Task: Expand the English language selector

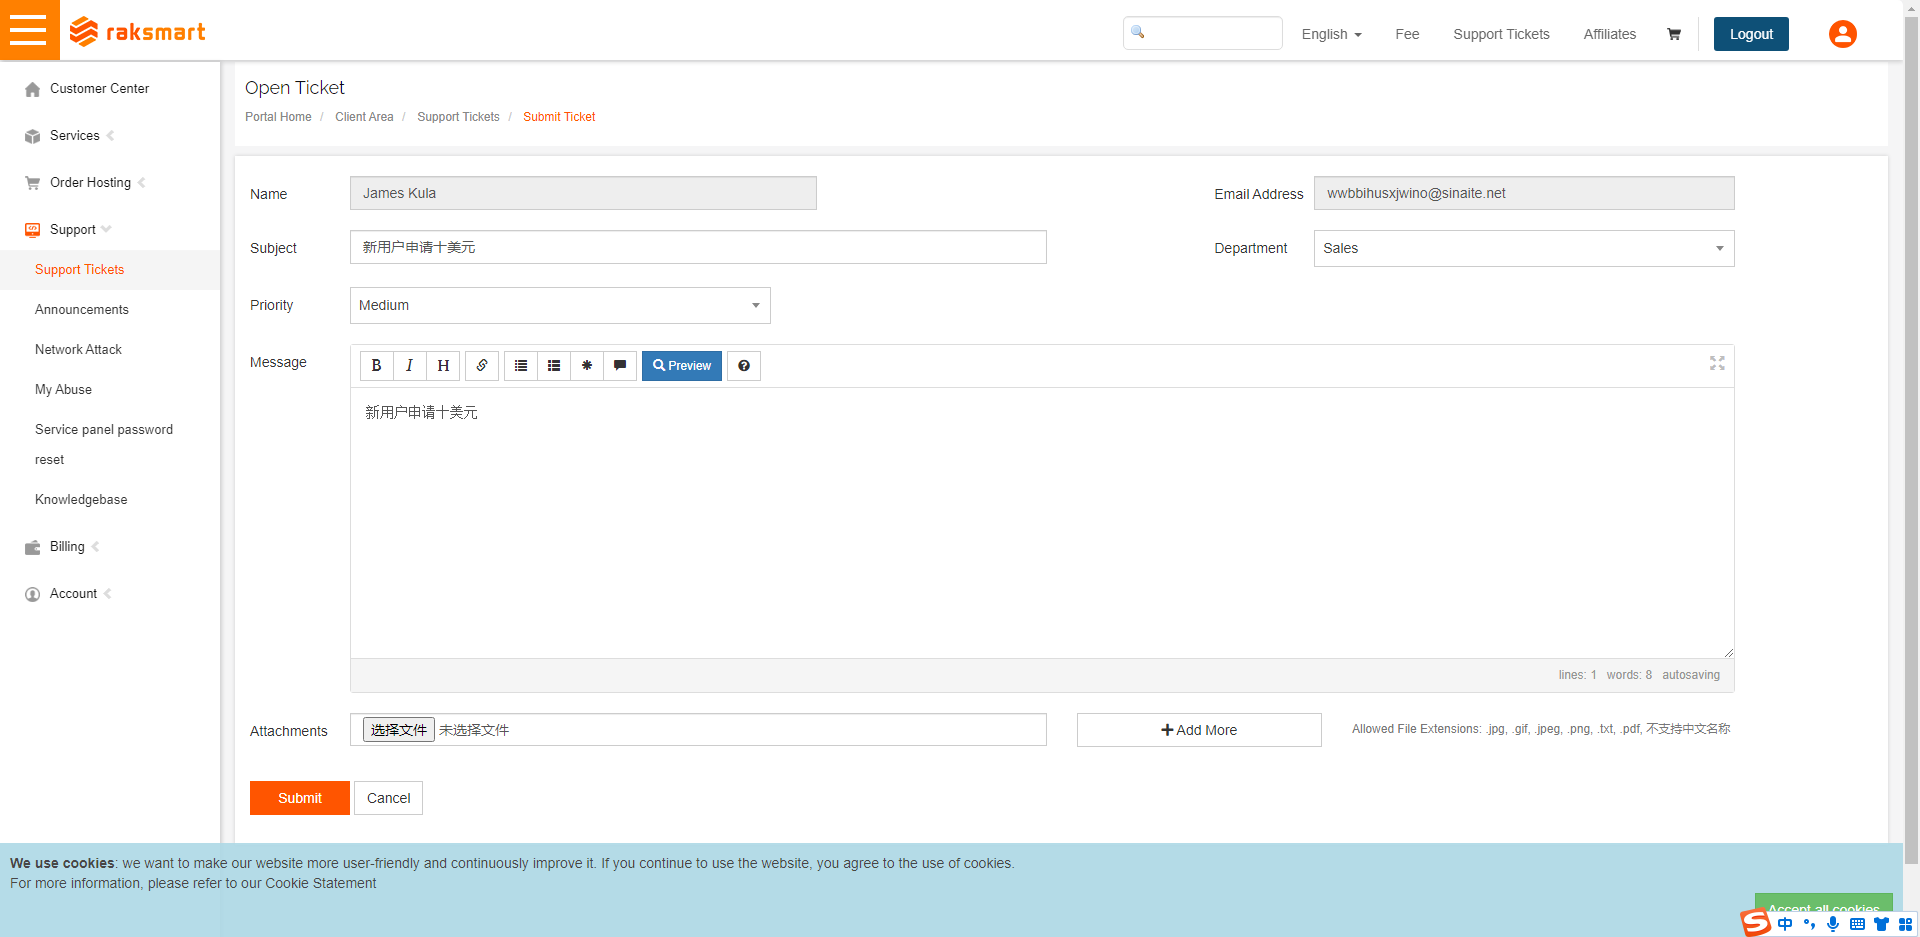Action: (1331, 34)
